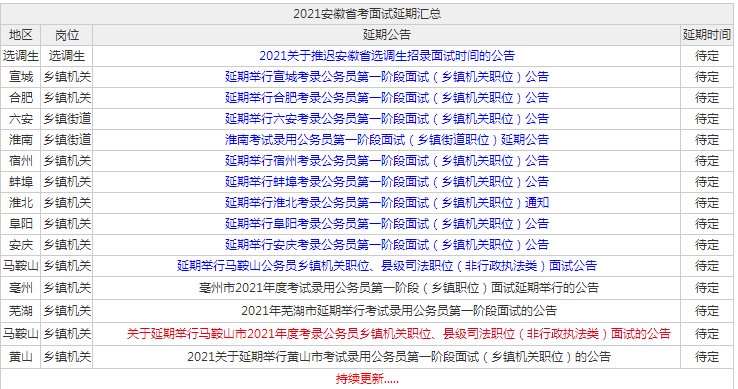The width and height of the screenshot is (738, 389).
Task: Open the 淮北 postponement 通知 link
Action: (386, 203)
